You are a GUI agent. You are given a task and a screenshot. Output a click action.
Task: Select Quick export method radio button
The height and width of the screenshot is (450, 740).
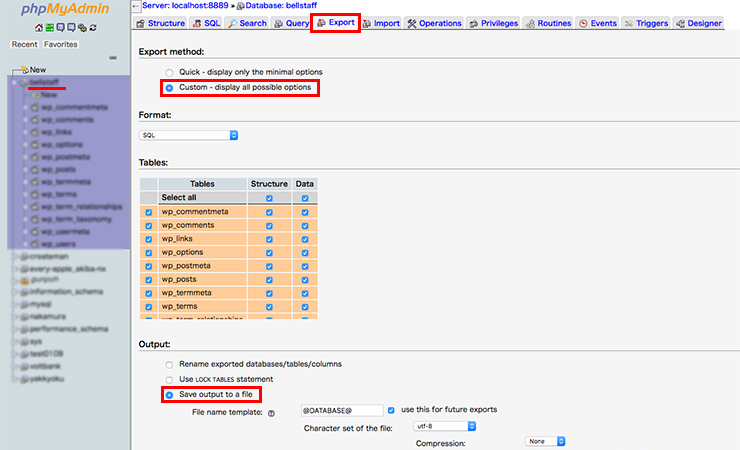click(169, 72)
